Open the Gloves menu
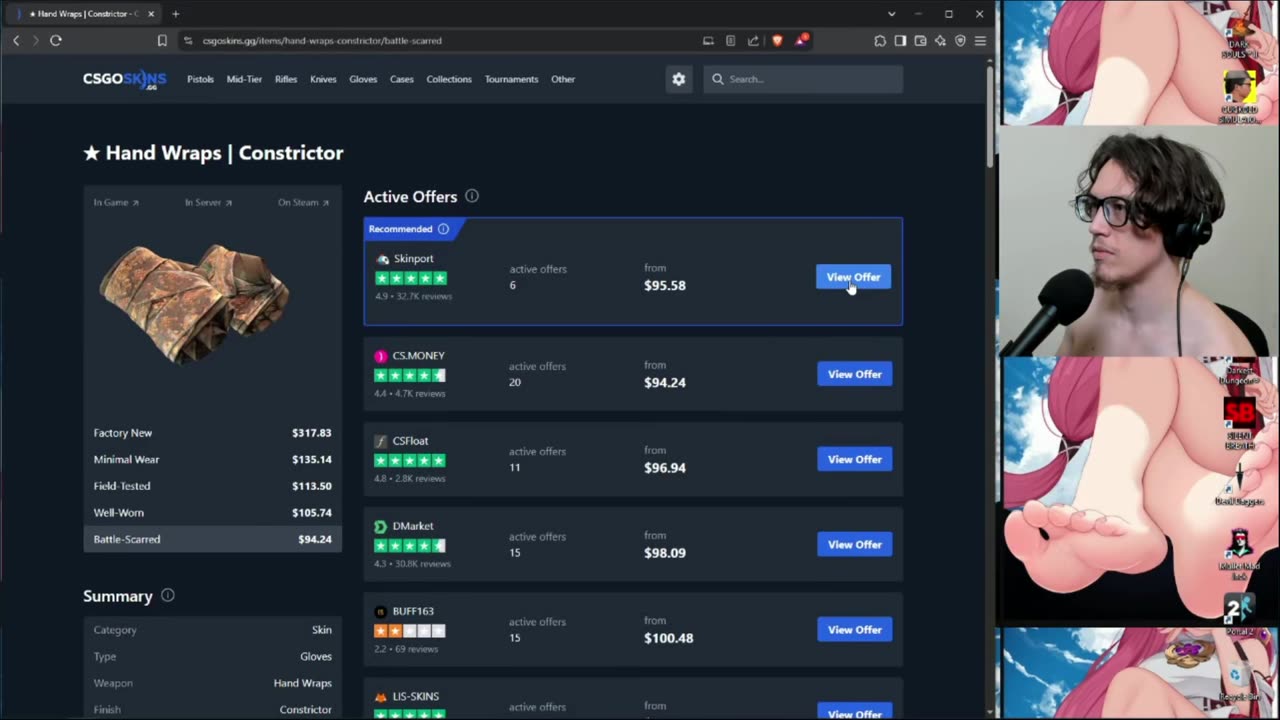Screen dimensions: 1280x720 pyautogui.click(x=363, y=79)
